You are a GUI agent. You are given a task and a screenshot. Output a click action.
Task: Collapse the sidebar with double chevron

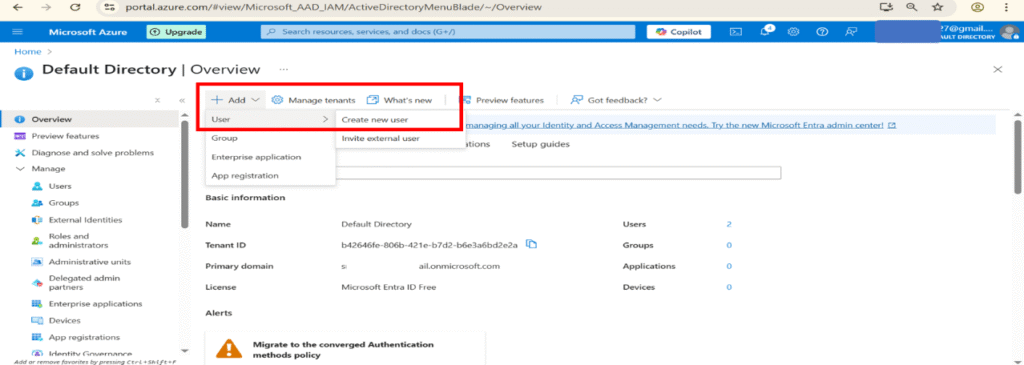point(182,101)
